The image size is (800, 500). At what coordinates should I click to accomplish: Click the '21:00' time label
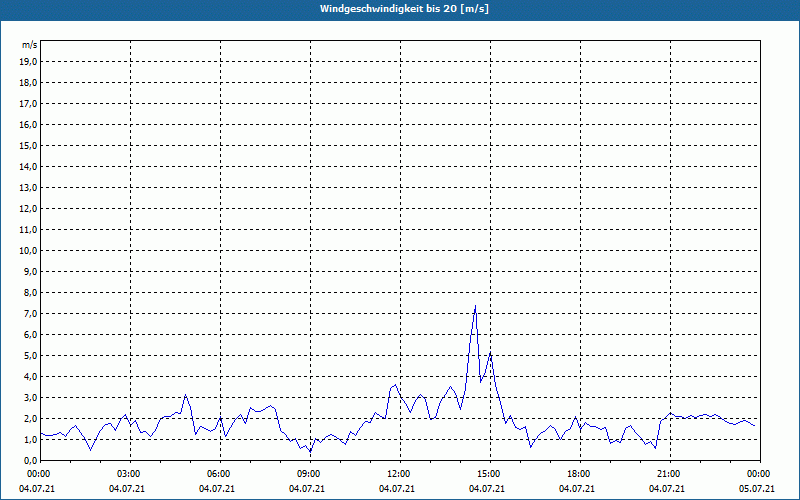pyautogui.click(x=670, y=474)
